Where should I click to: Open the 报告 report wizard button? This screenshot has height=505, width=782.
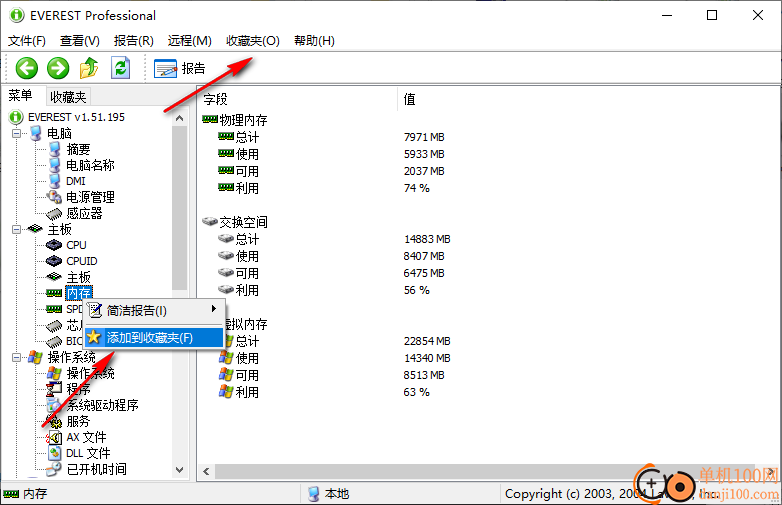180,68
